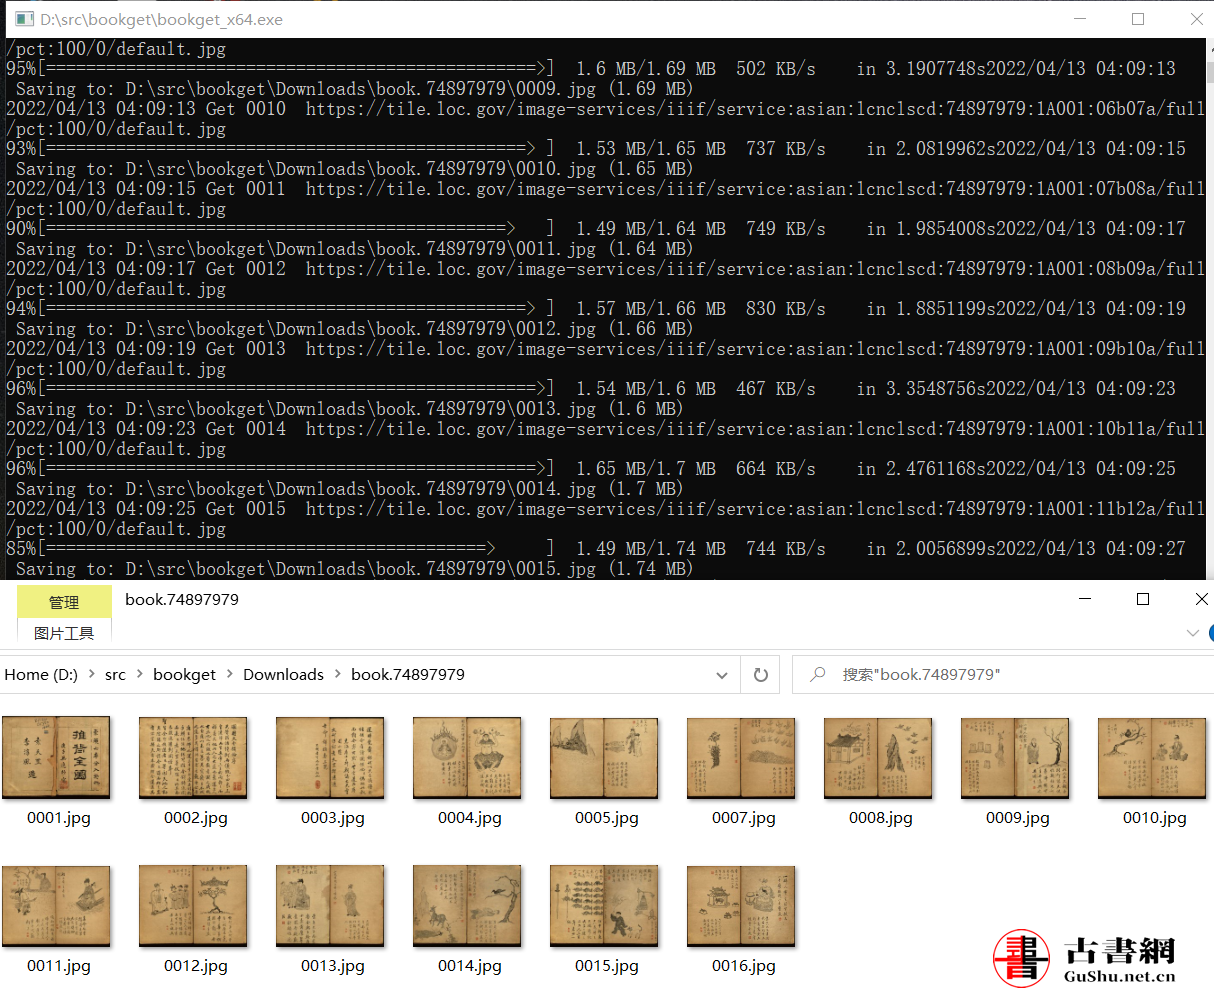This screenshot has height=993, width=1214.
Task: Minimize the bookget console window
Action: [x=1080, y=19]
